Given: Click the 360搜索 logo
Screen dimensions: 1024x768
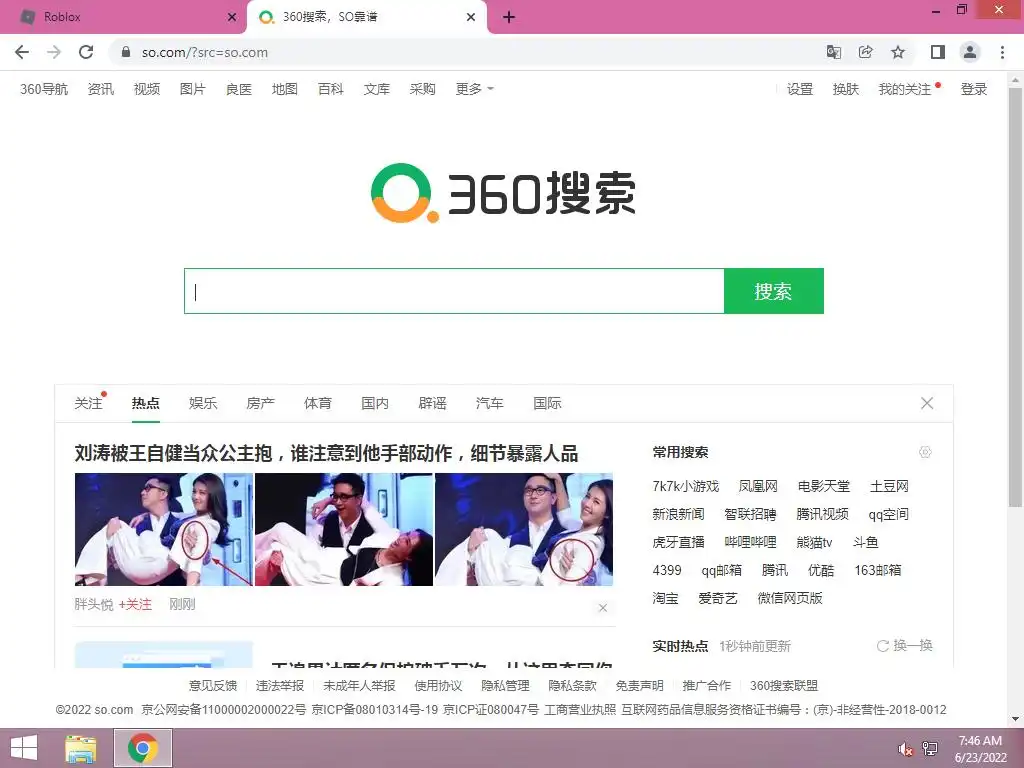Looking at the screenshot, I should click(503, 193).
